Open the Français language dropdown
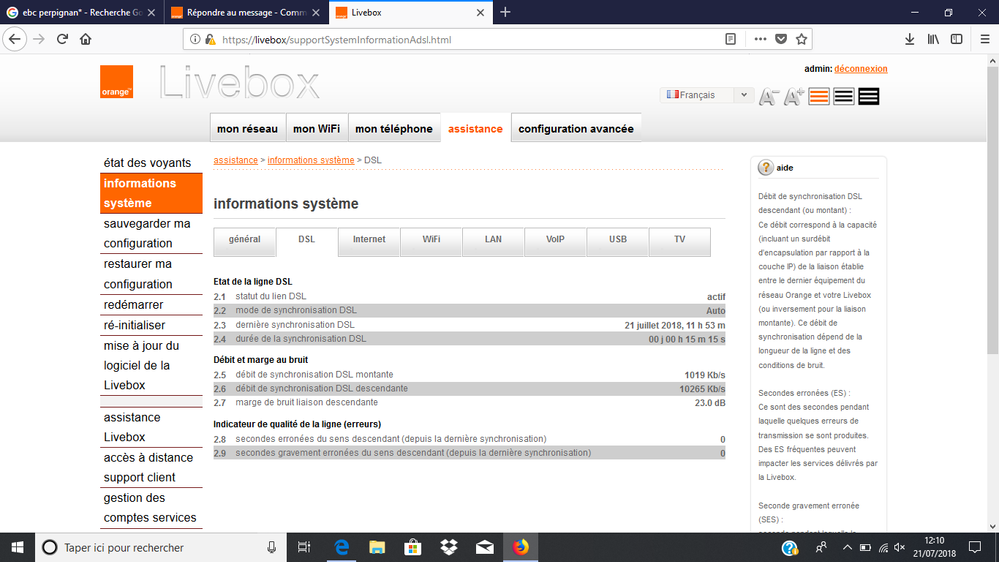Image resolution: width=999 pixels, height=562 pixels. pos(707,95)
